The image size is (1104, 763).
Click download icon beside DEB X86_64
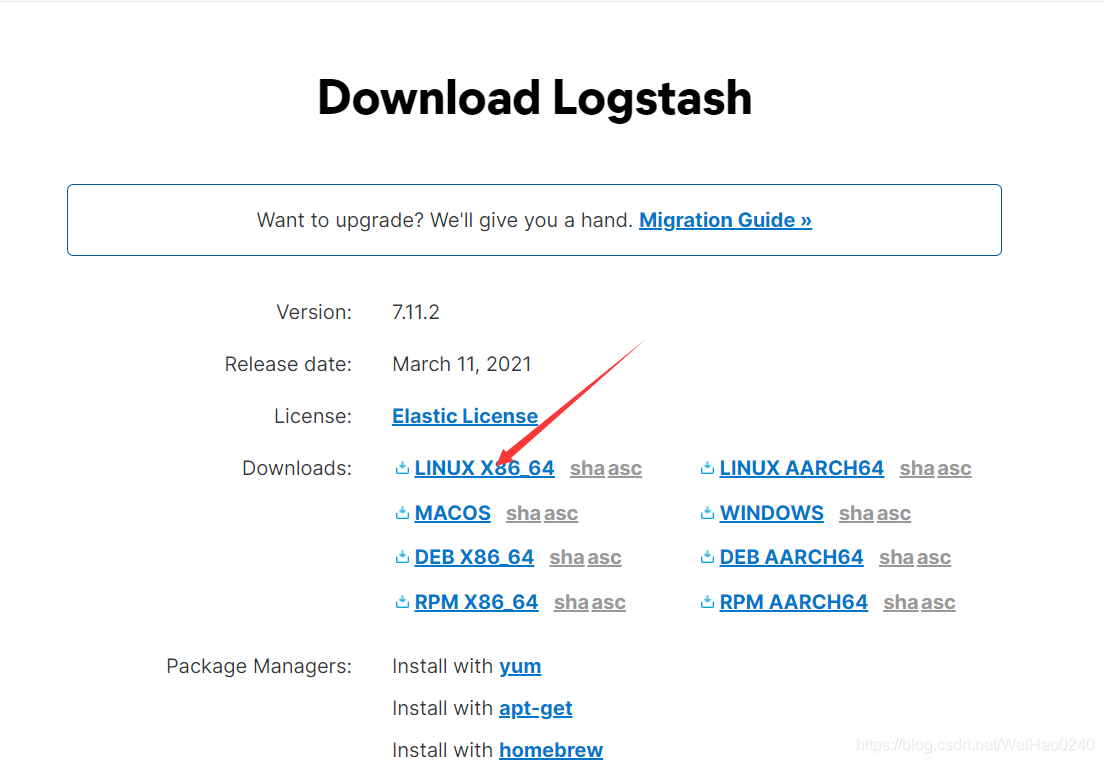(x=402, y=557)
